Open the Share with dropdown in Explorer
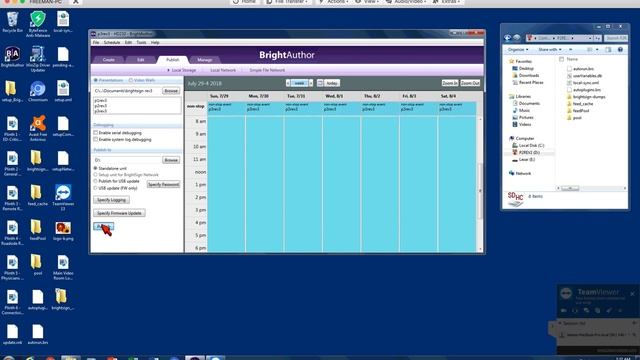 click(549, 49)
